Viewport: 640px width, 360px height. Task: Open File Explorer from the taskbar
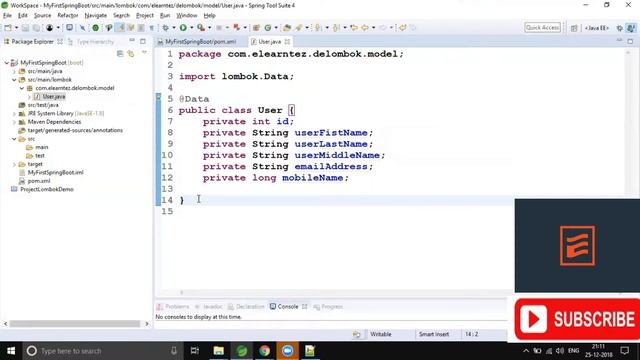[x=219, y=351]
